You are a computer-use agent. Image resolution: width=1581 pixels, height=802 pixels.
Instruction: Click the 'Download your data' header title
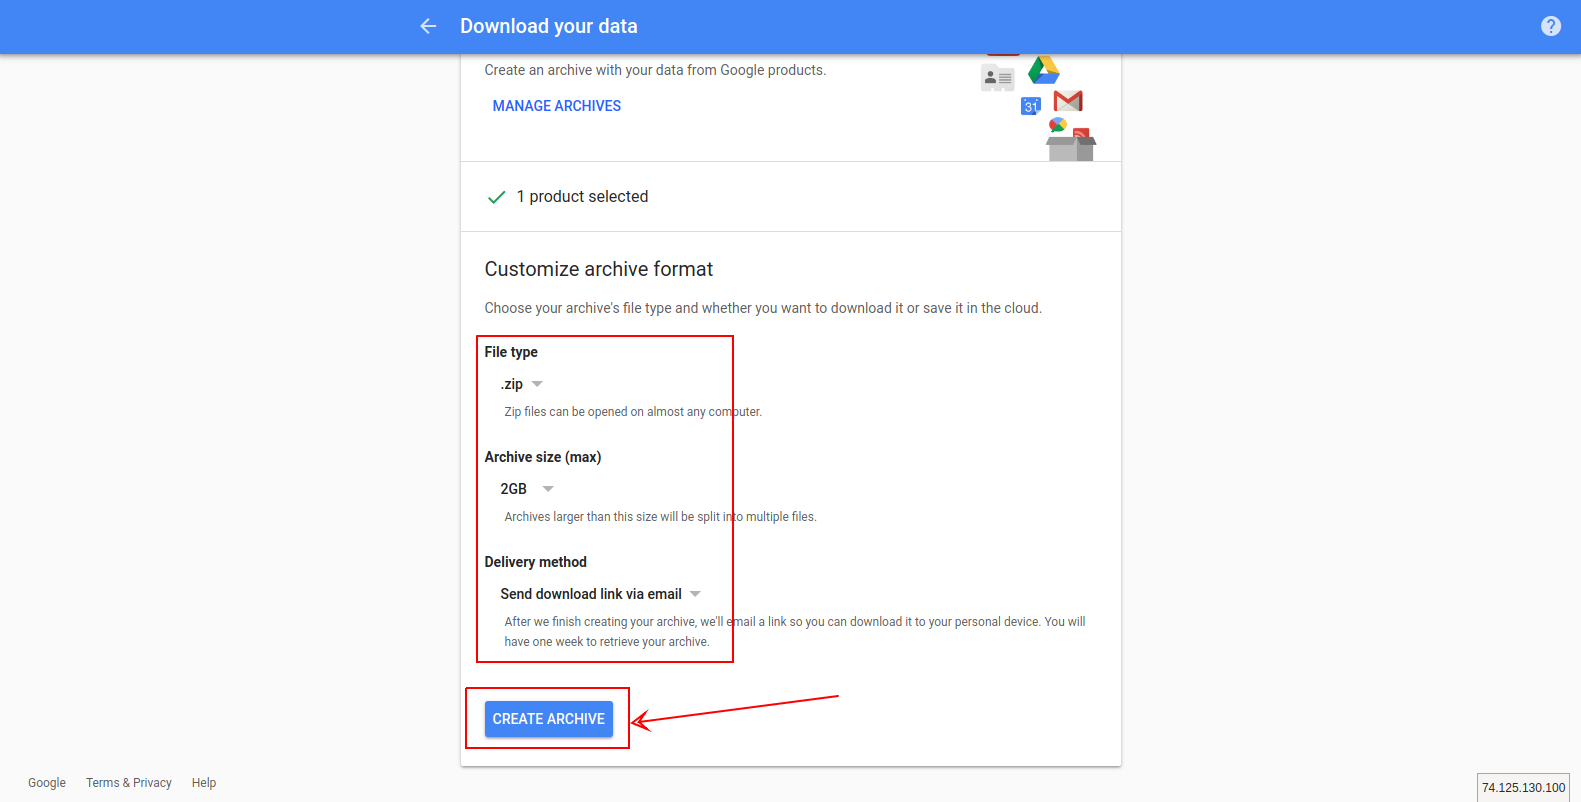548,26
